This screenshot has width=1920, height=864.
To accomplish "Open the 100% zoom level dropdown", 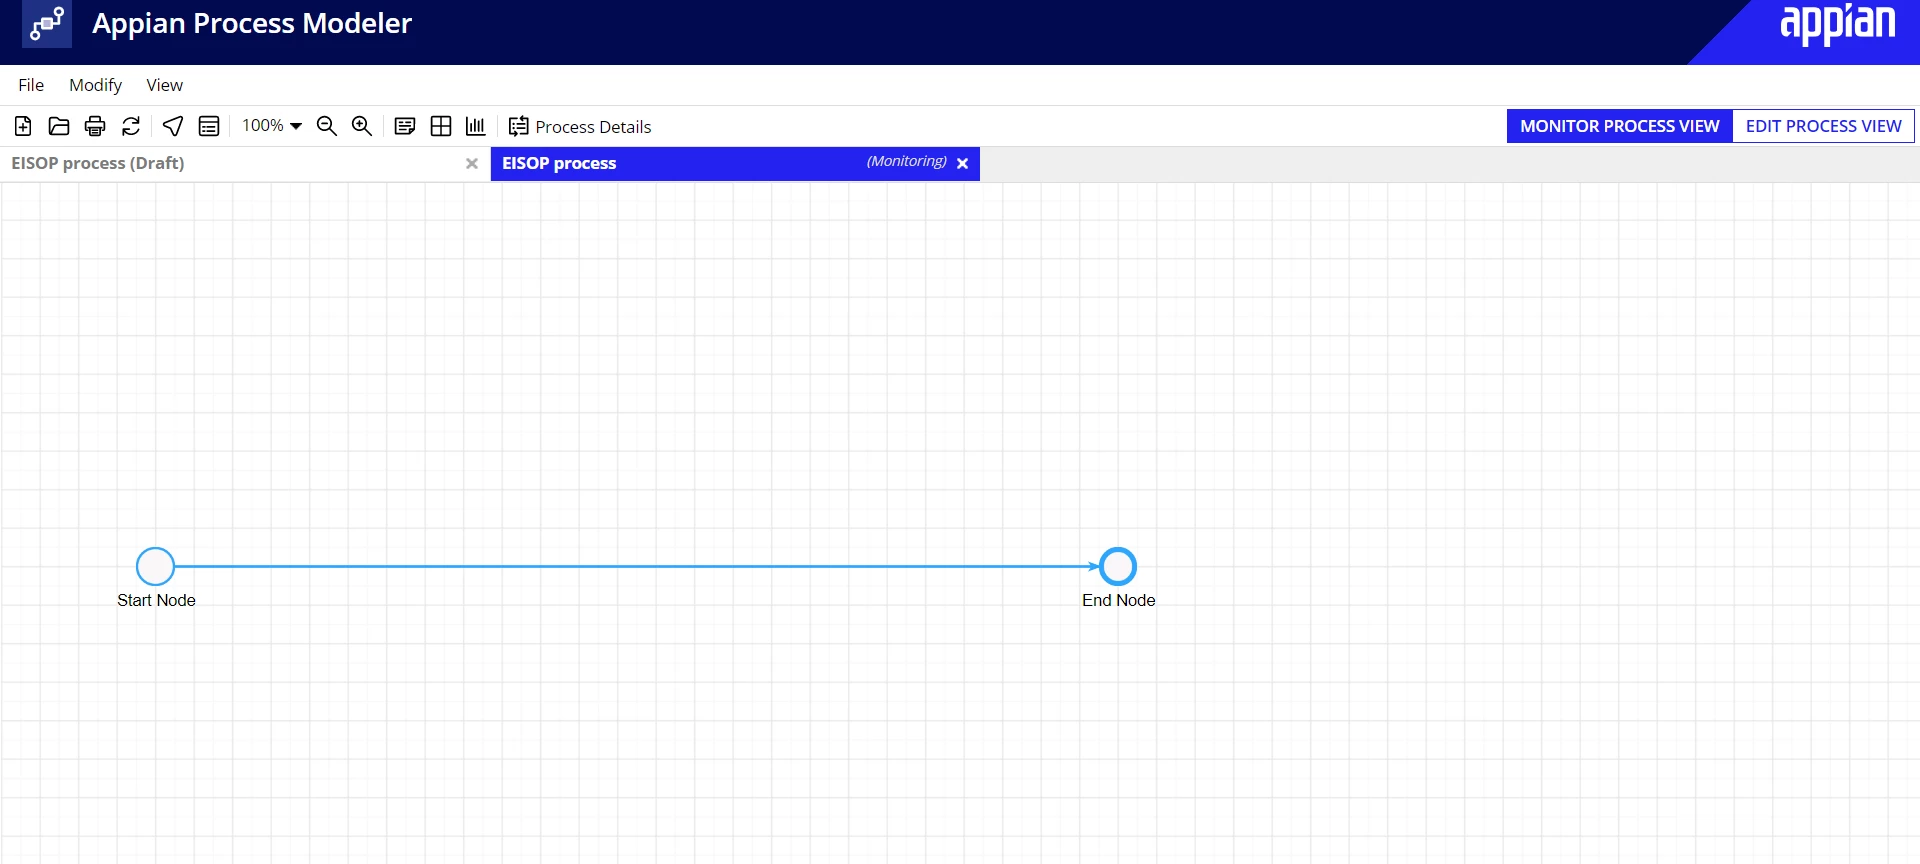I will pyautogui.click(x=272, y=126).
